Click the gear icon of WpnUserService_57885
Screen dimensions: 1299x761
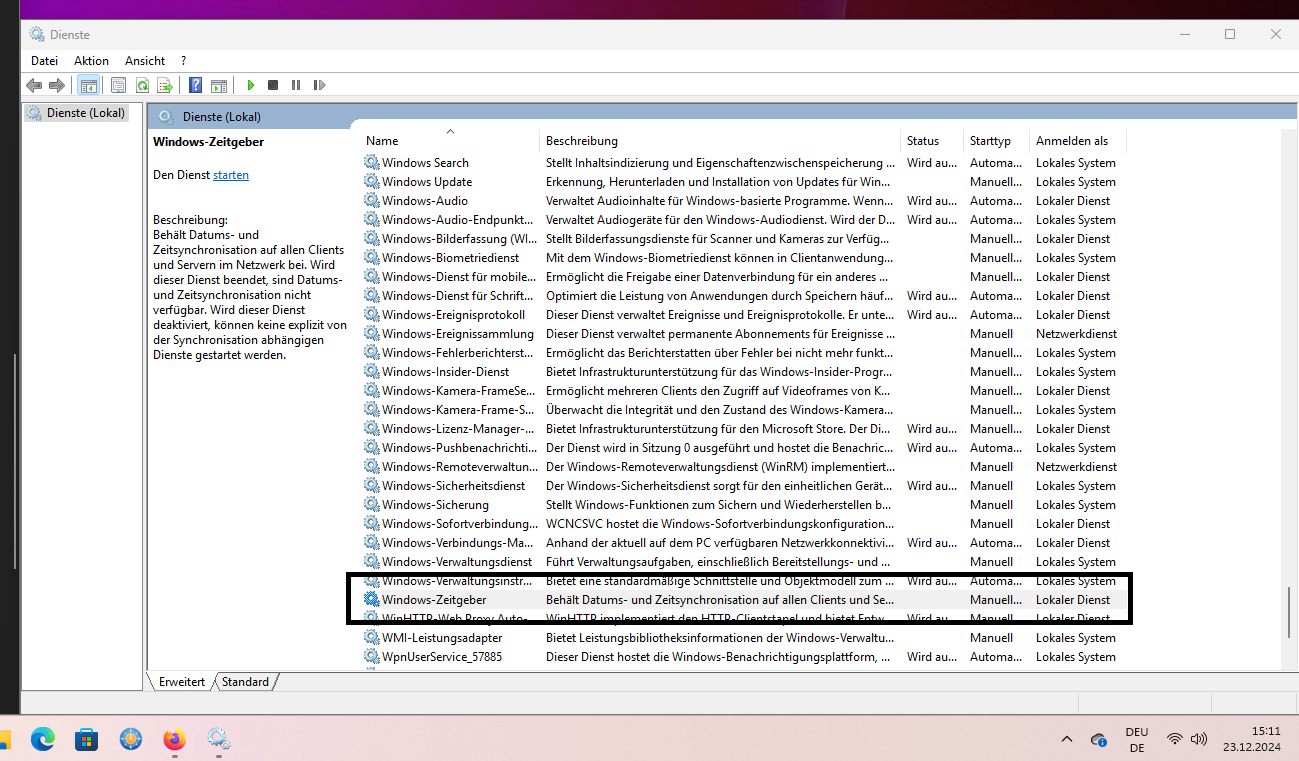tap(372, 657)
